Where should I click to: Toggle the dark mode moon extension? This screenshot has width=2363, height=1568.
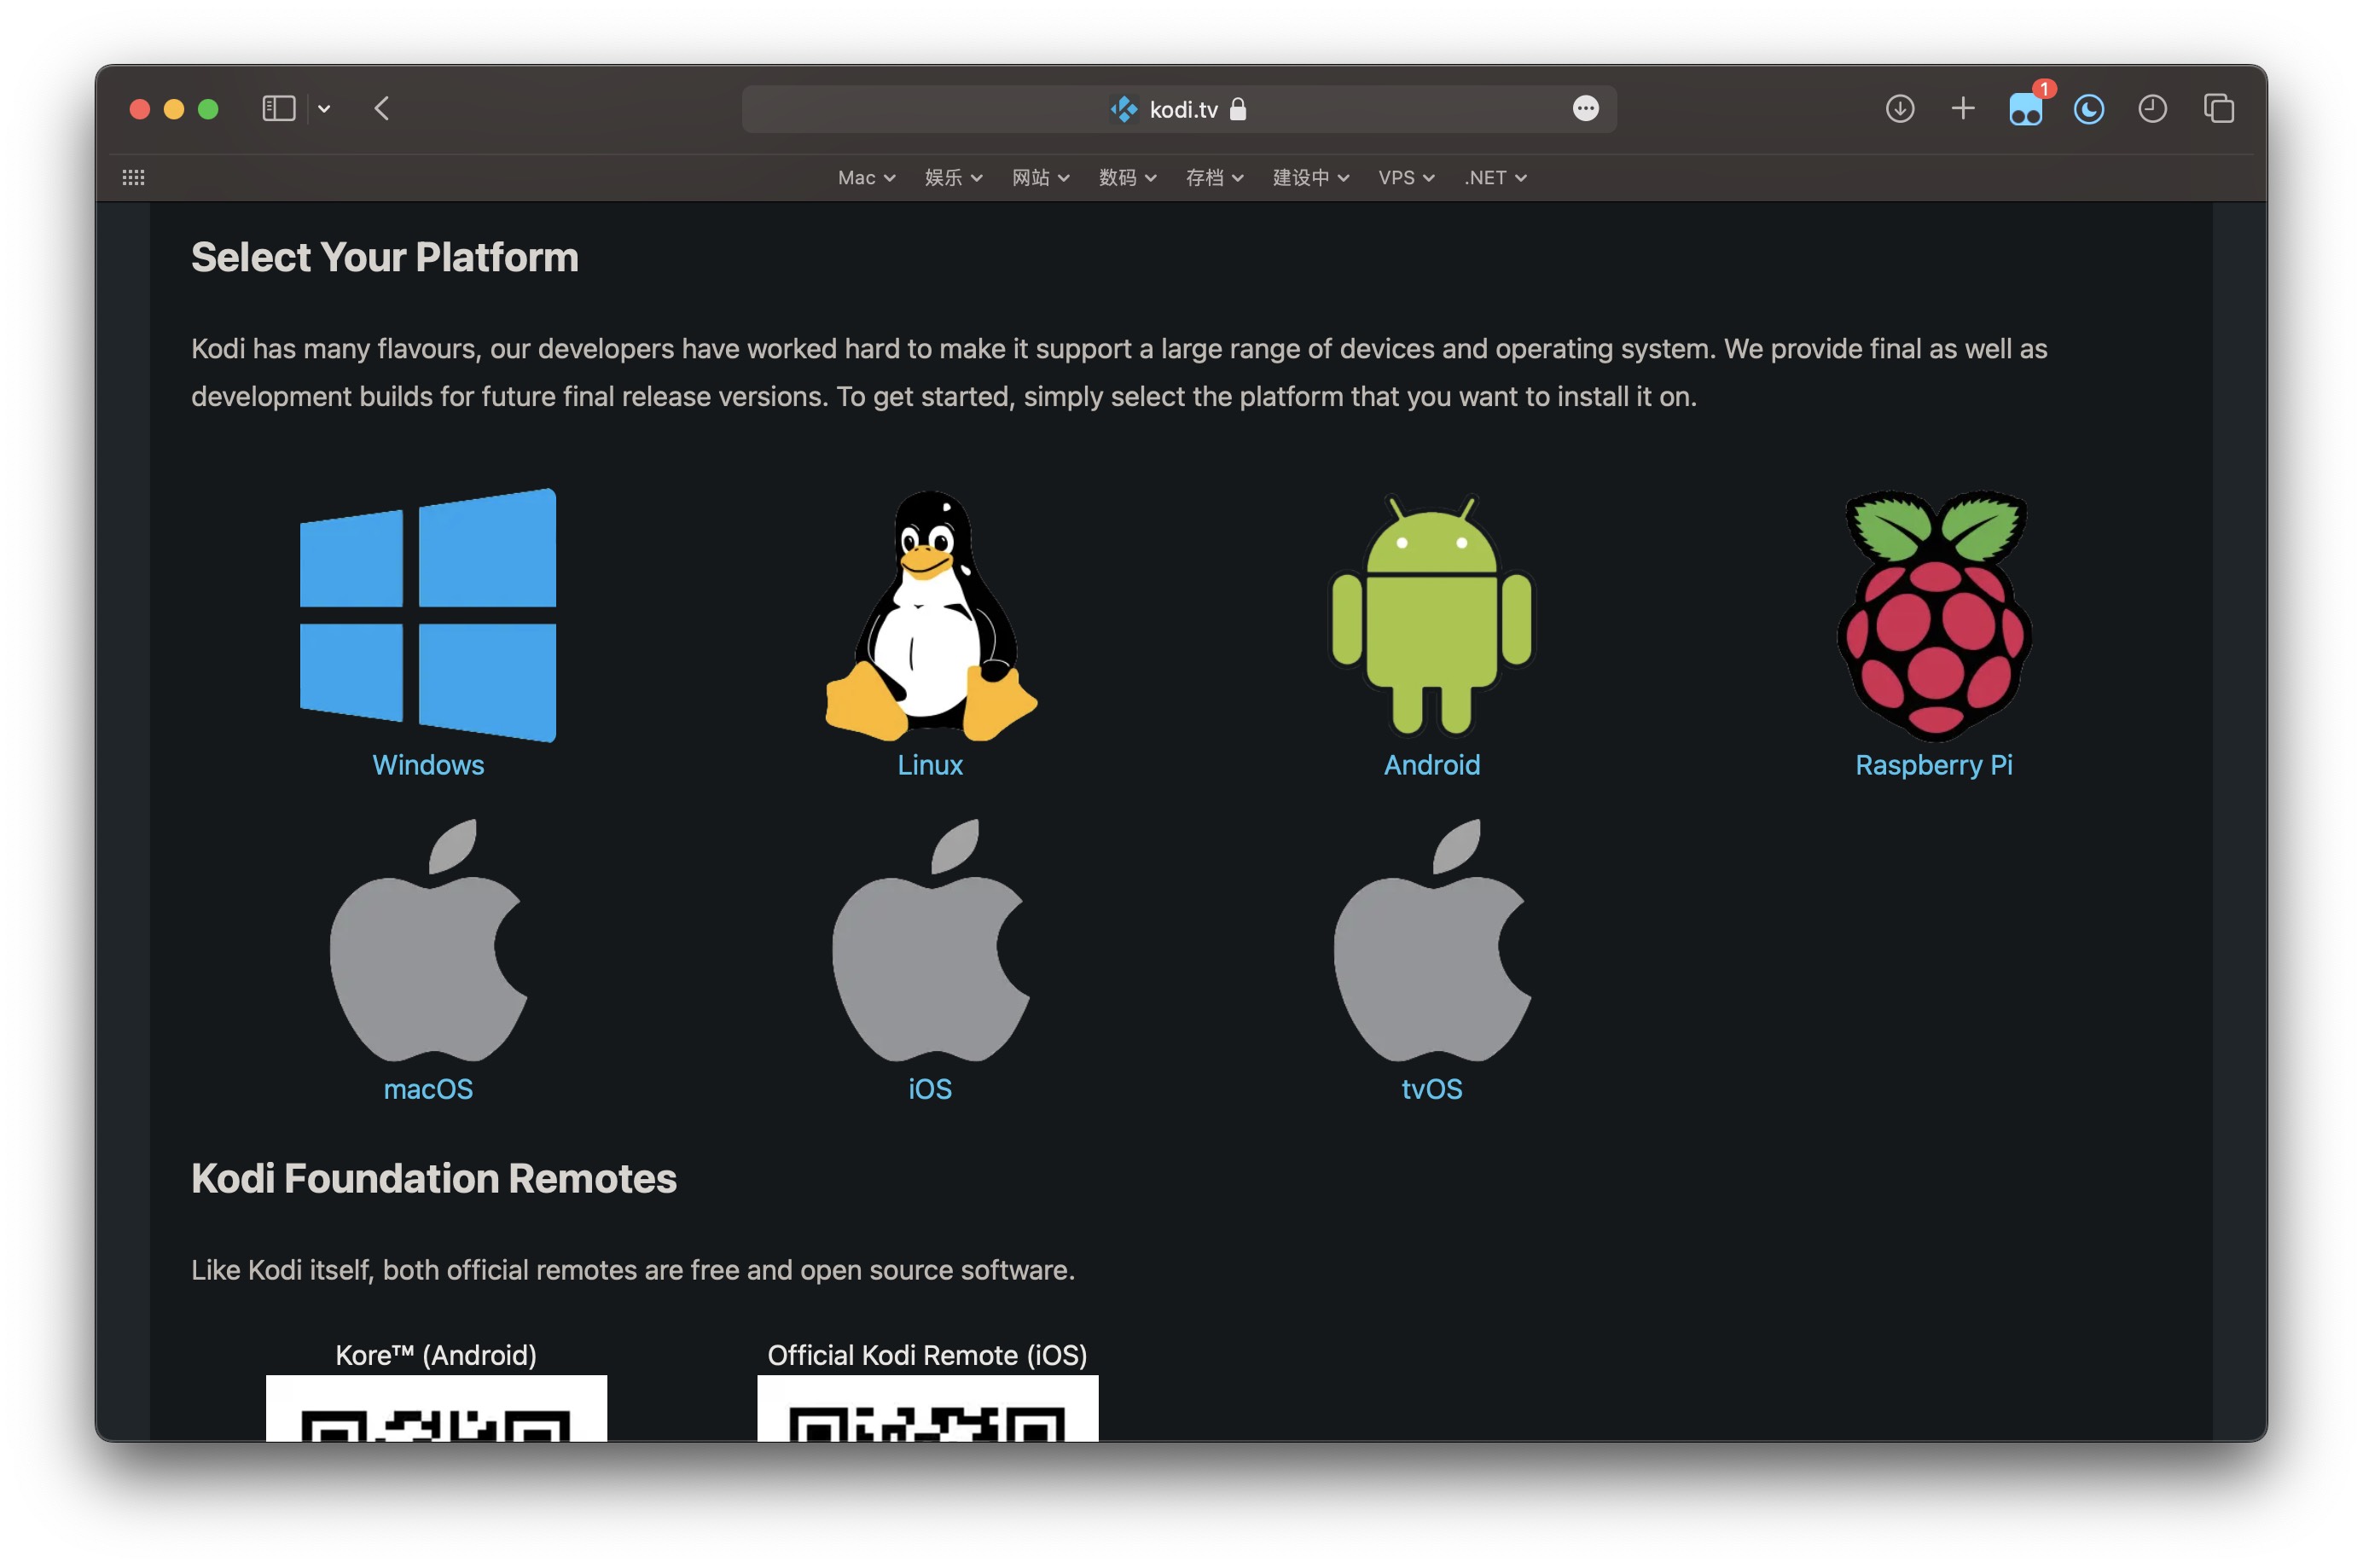click(x=2088, y=109)
